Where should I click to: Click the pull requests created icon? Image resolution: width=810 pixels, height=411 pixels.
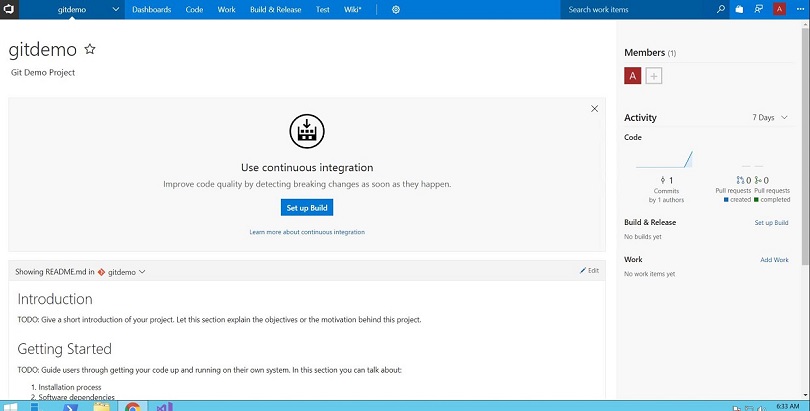(740, 180)
